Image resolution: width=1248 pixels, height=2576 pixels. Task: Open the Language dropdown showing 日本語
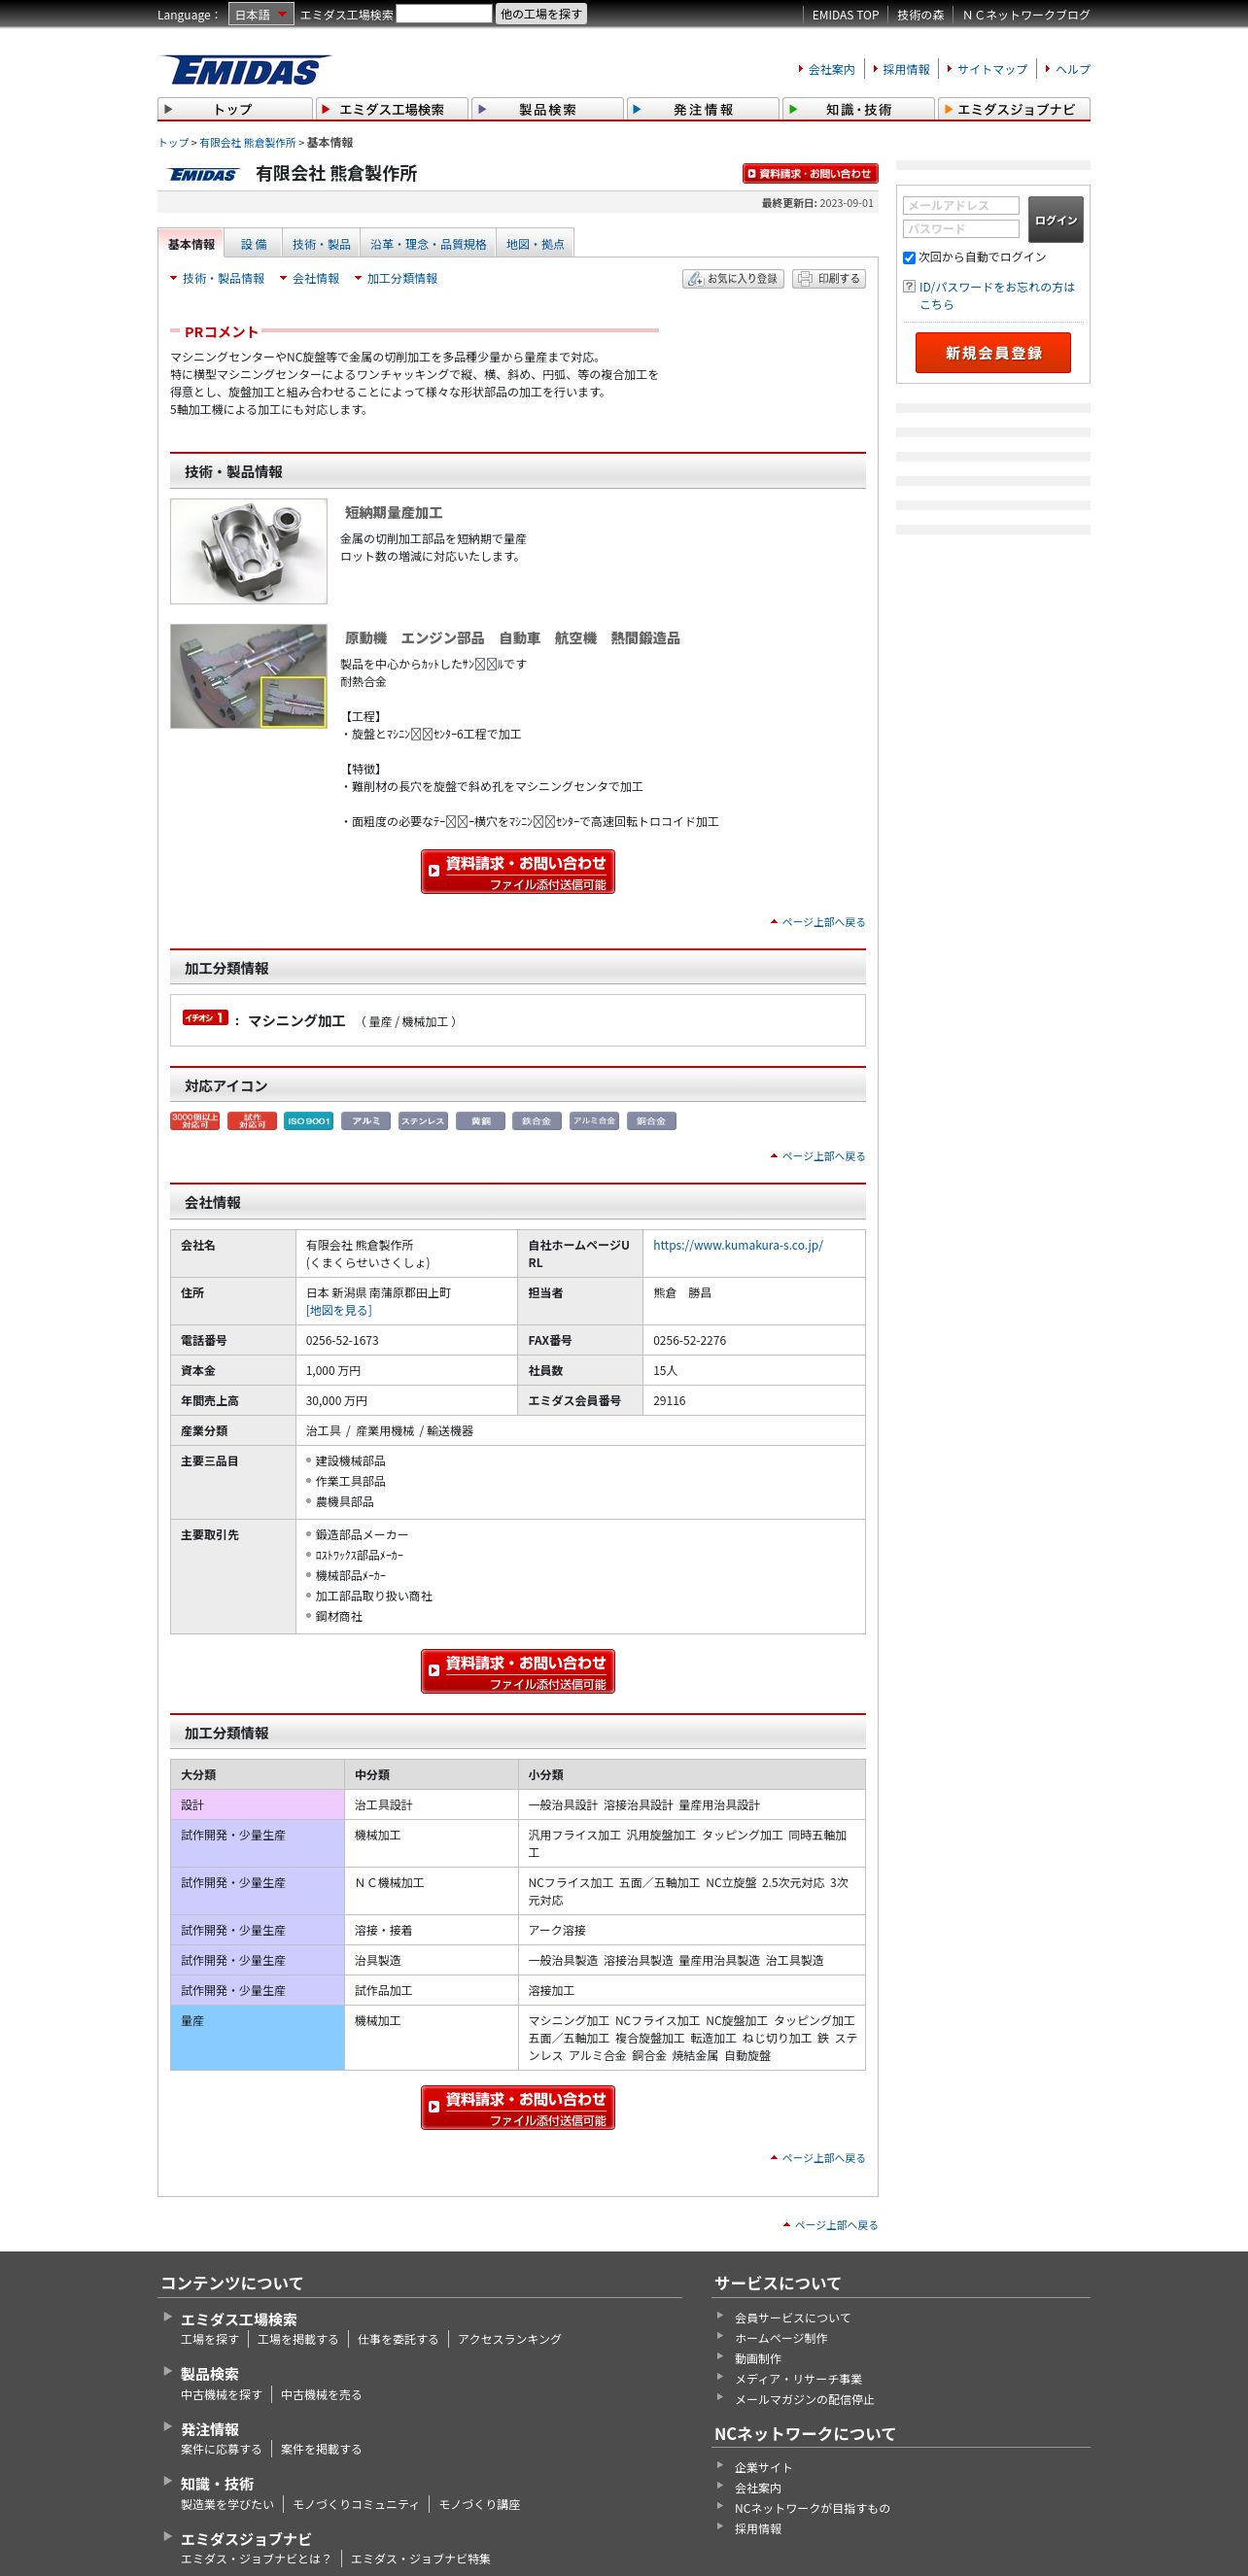tap(261, 14)
